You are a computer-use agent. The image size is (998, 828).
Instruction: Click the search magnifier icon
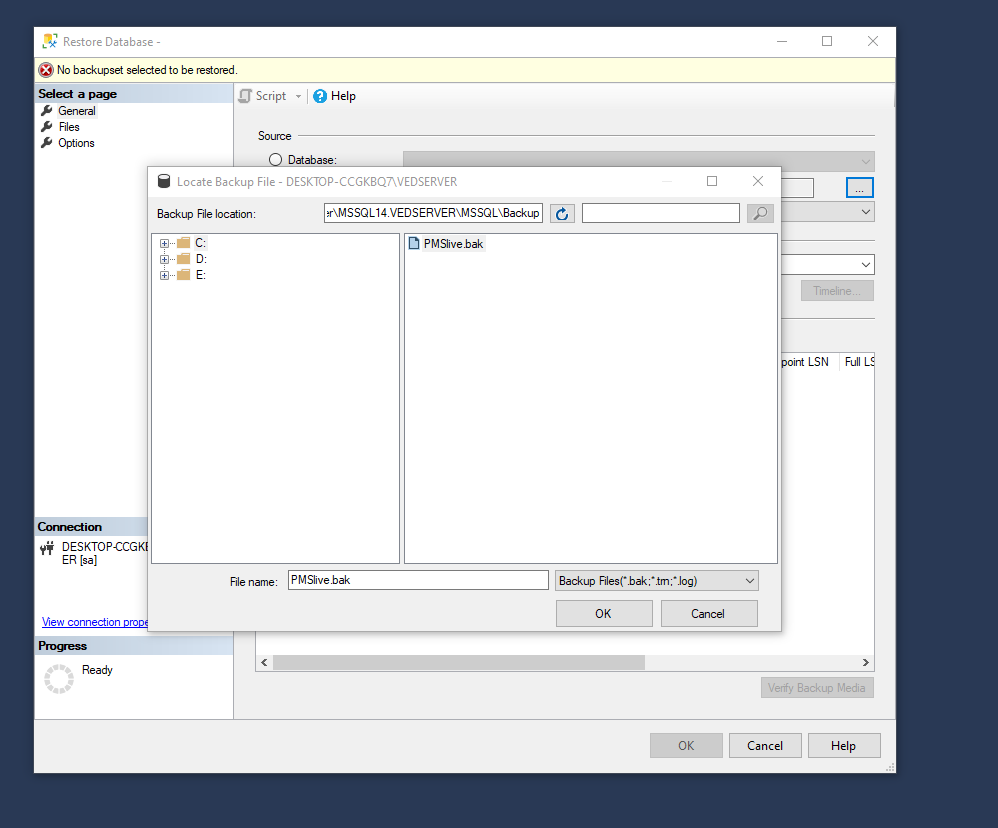[760, 213]
